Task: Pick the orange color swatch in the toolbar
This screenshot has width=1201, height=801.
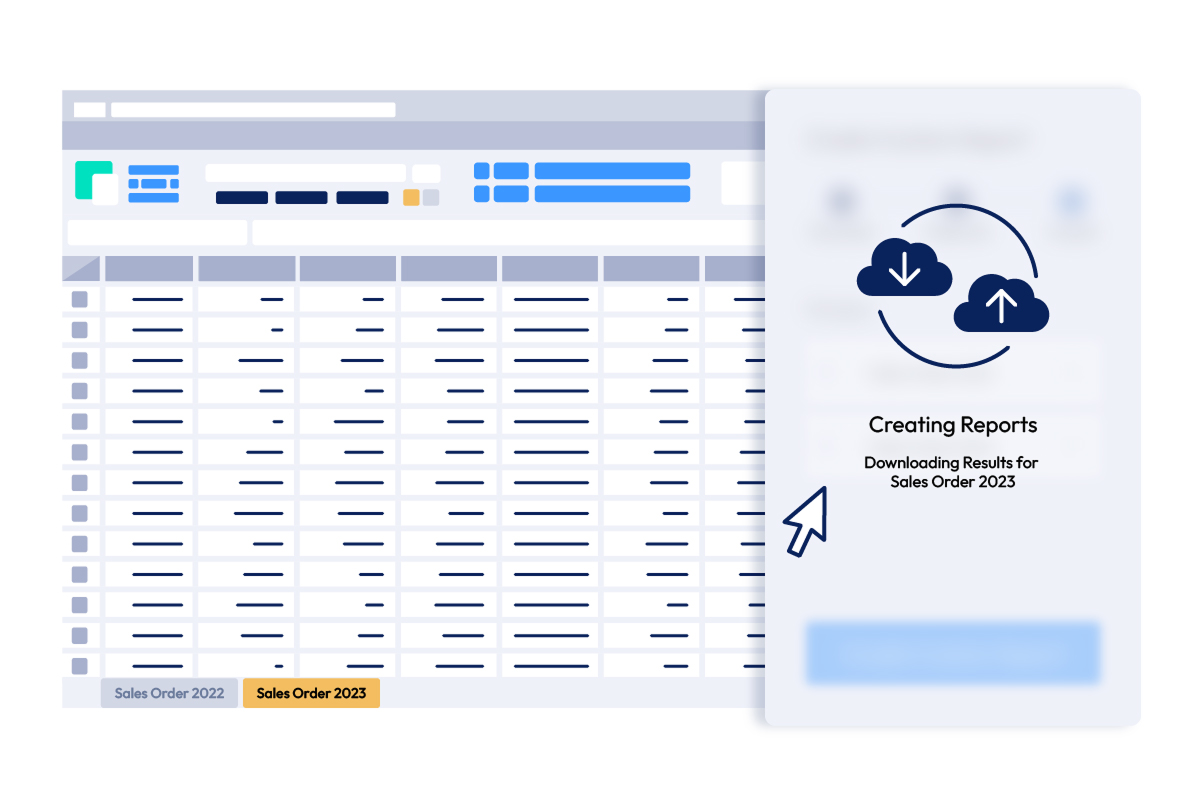Action: point(411,198)
